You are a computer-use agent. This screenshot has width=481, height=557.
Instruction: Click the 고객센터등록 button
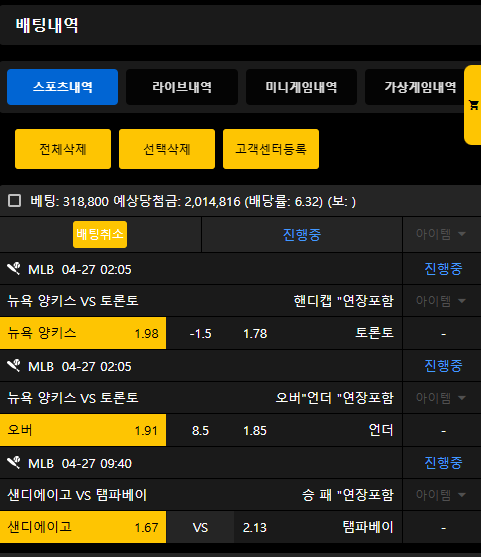[x=271, y=149]
